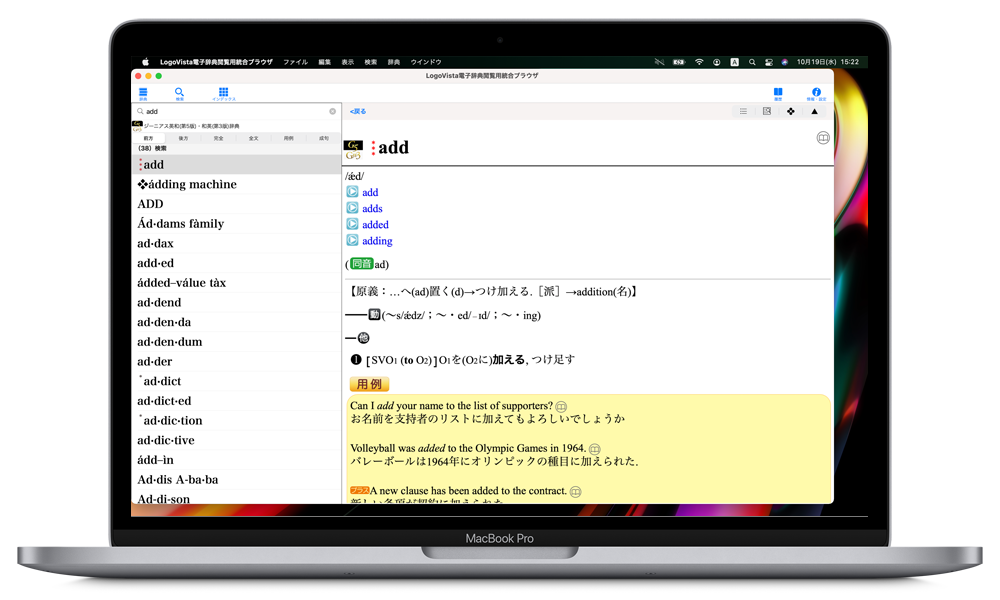Open the 情報・設定 info icon
Image resolution: width=1000 pixels, height=600 pixels.
pyautogui.click(x=816, y=94)
